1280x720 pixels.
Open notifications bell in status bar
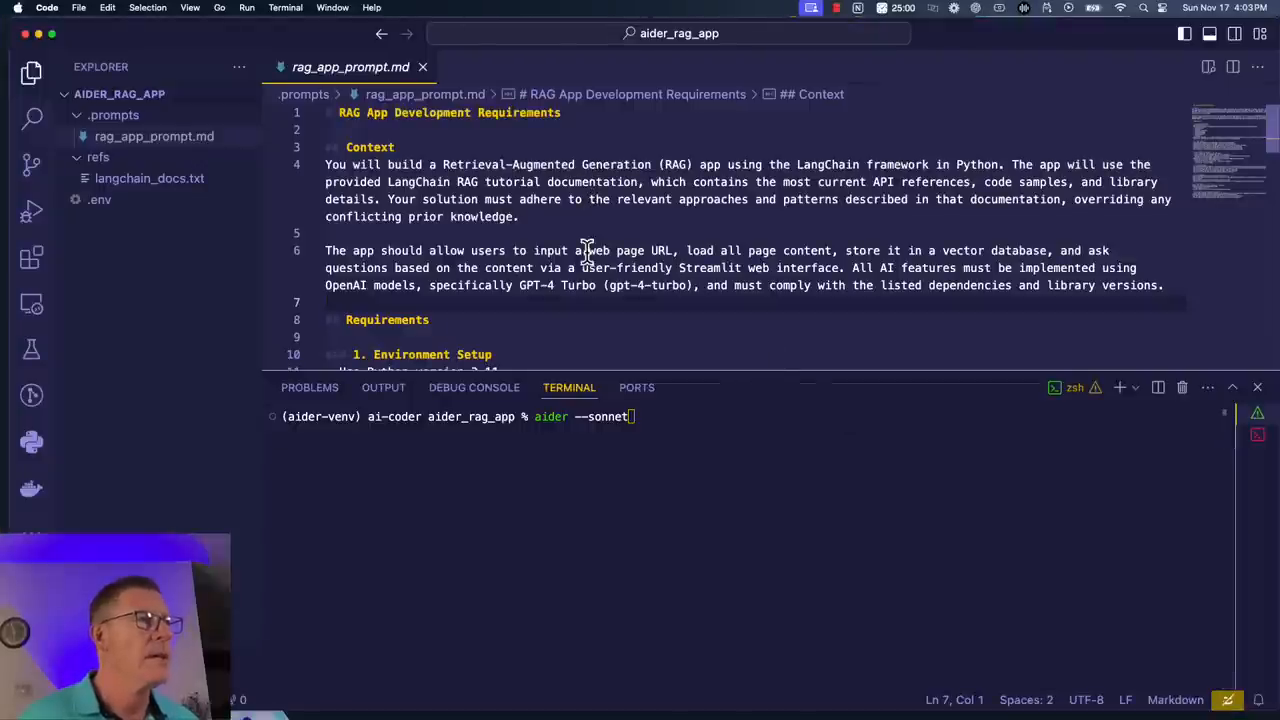1259,700
